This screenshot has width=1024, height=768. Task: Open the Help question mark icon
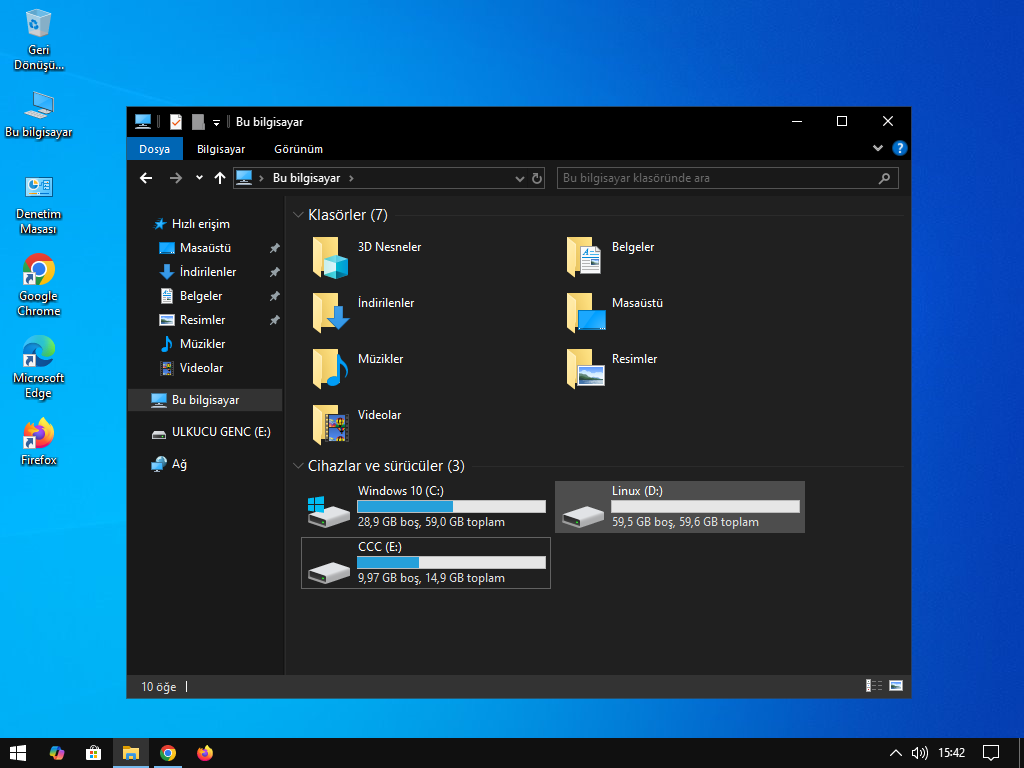(x=900, y=149)
